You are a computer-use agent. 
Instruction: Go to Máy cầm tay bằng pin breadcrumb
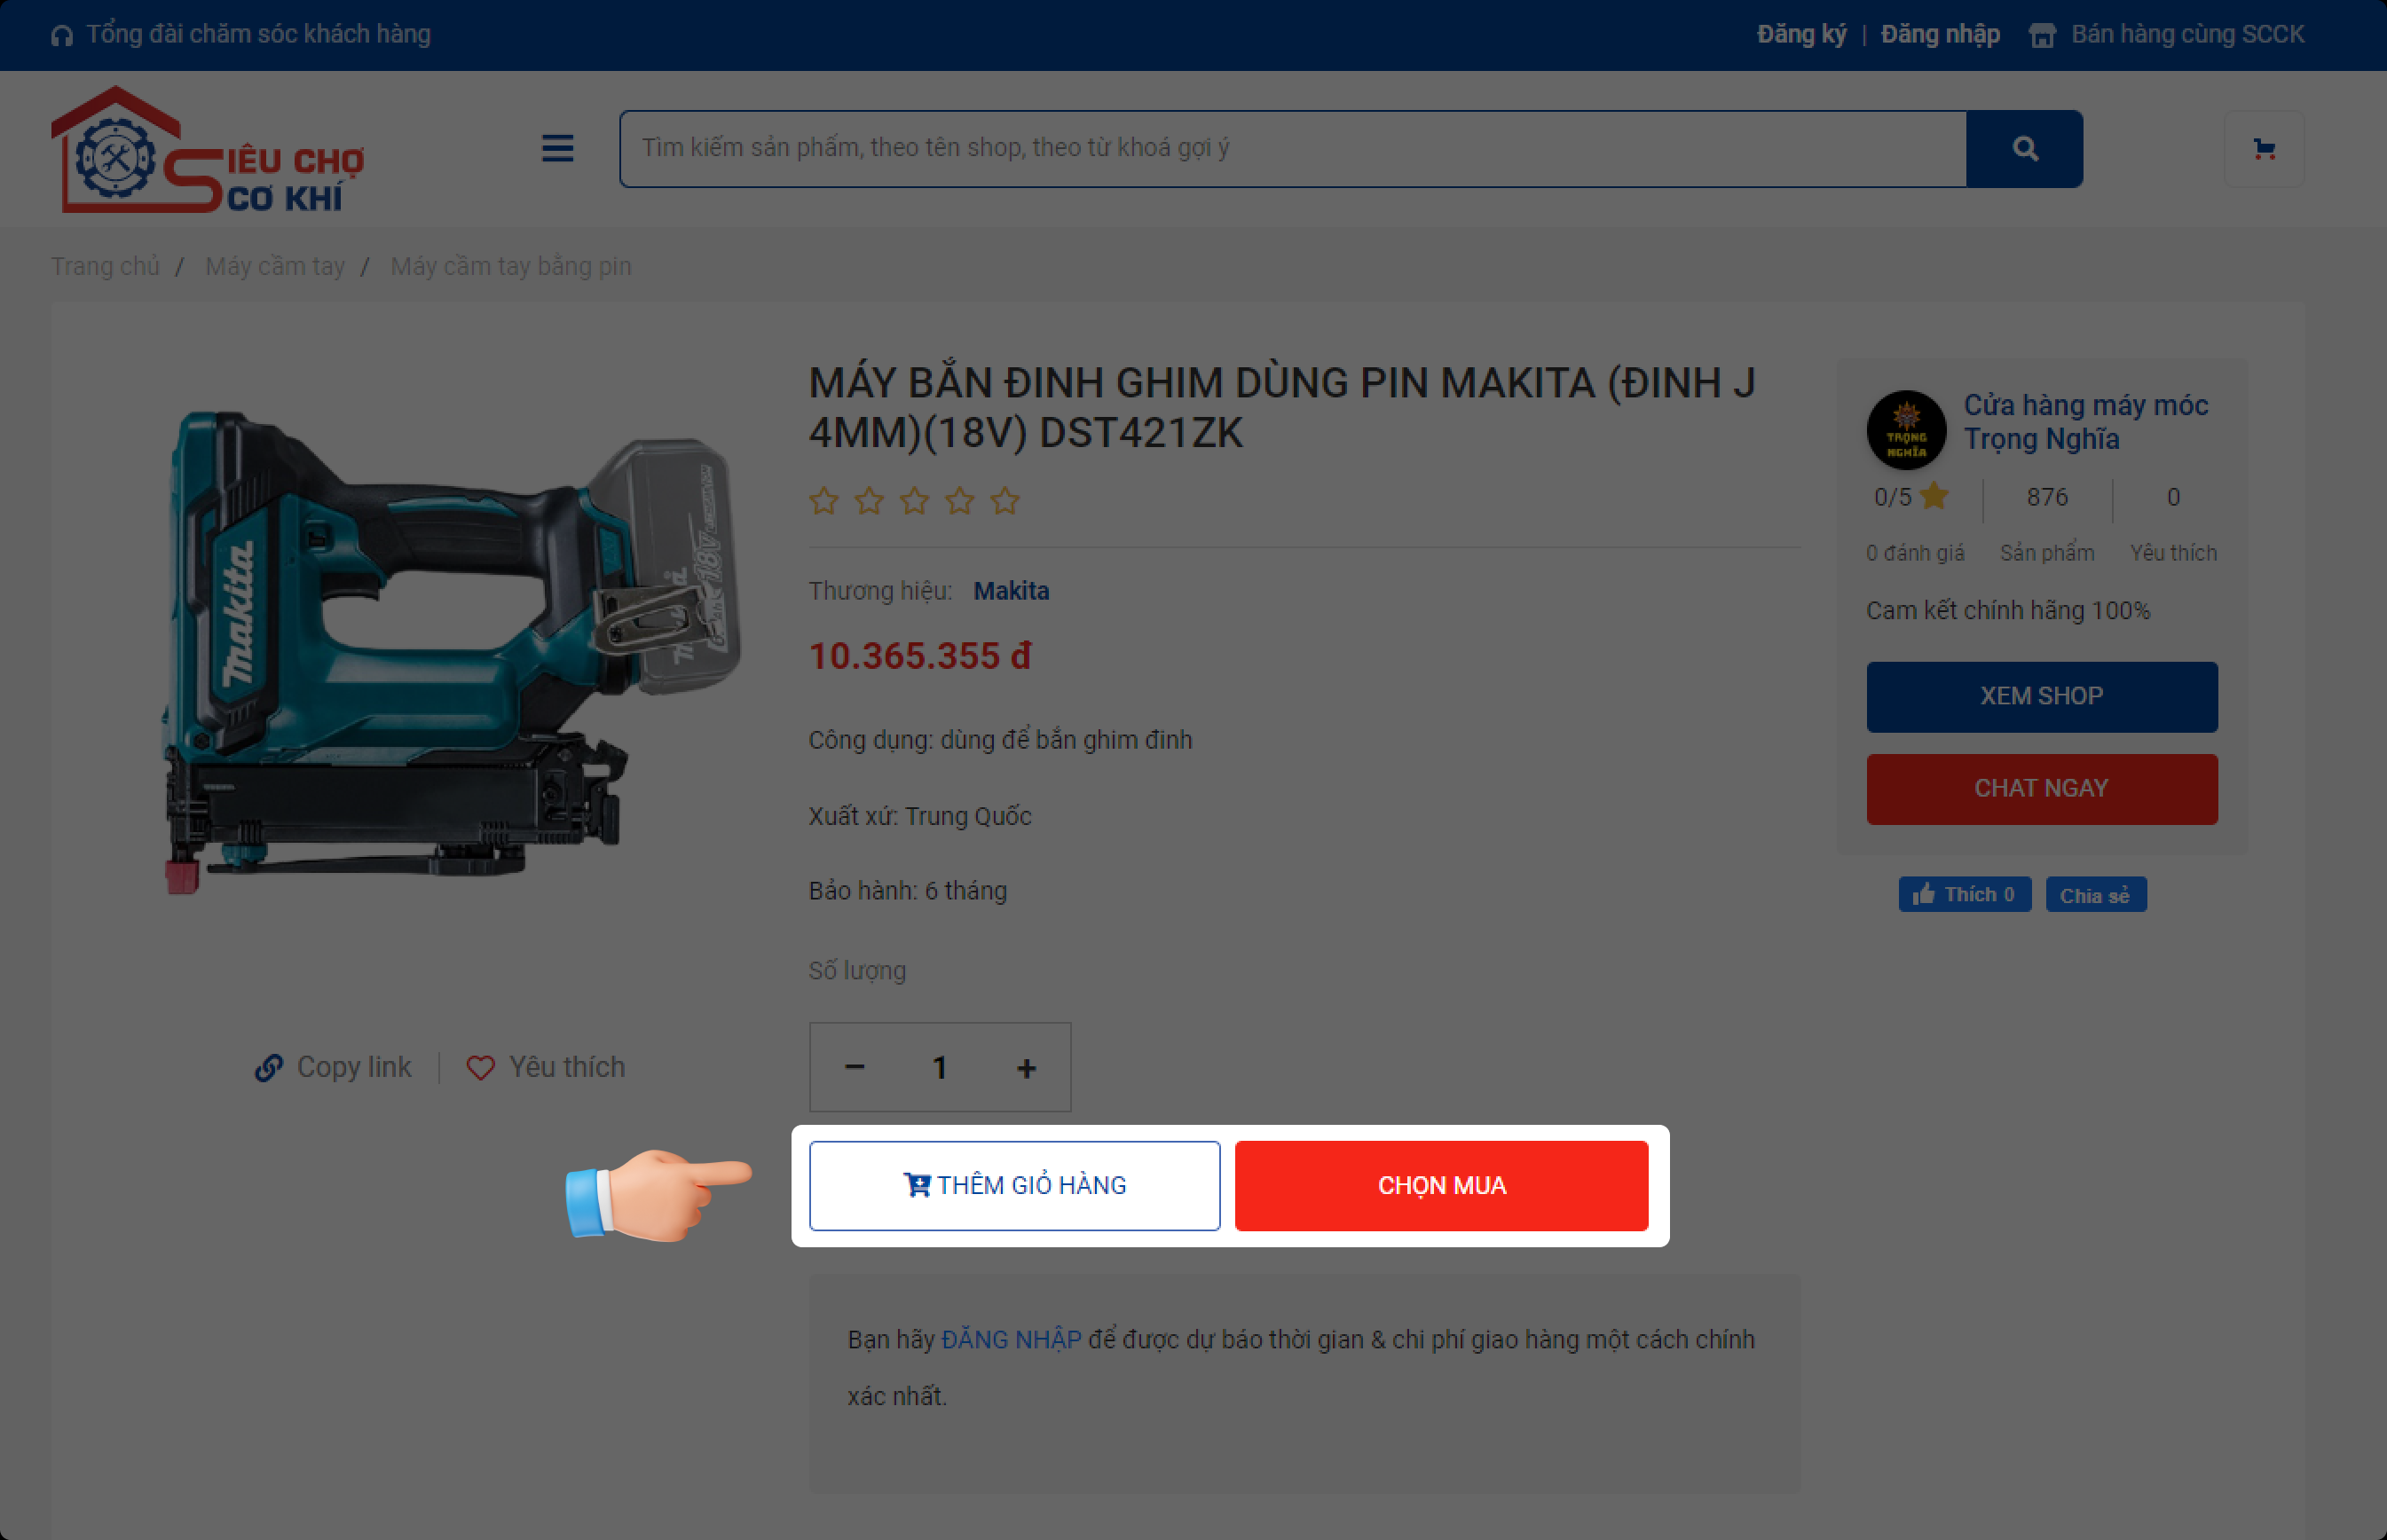(x=511, y=266)
